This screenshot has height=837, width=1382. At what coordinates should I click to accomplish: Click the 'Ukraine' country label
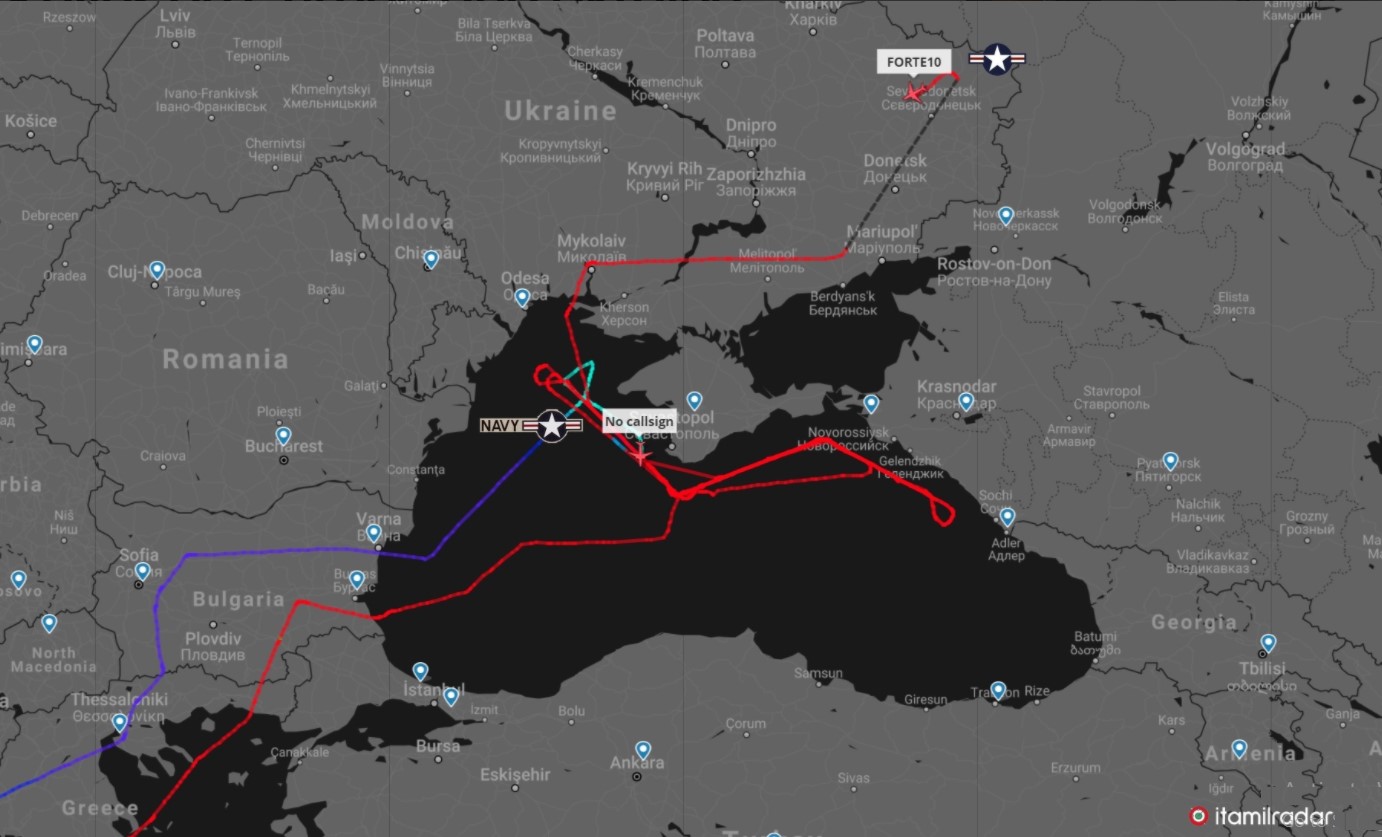(x=560, y=111)
